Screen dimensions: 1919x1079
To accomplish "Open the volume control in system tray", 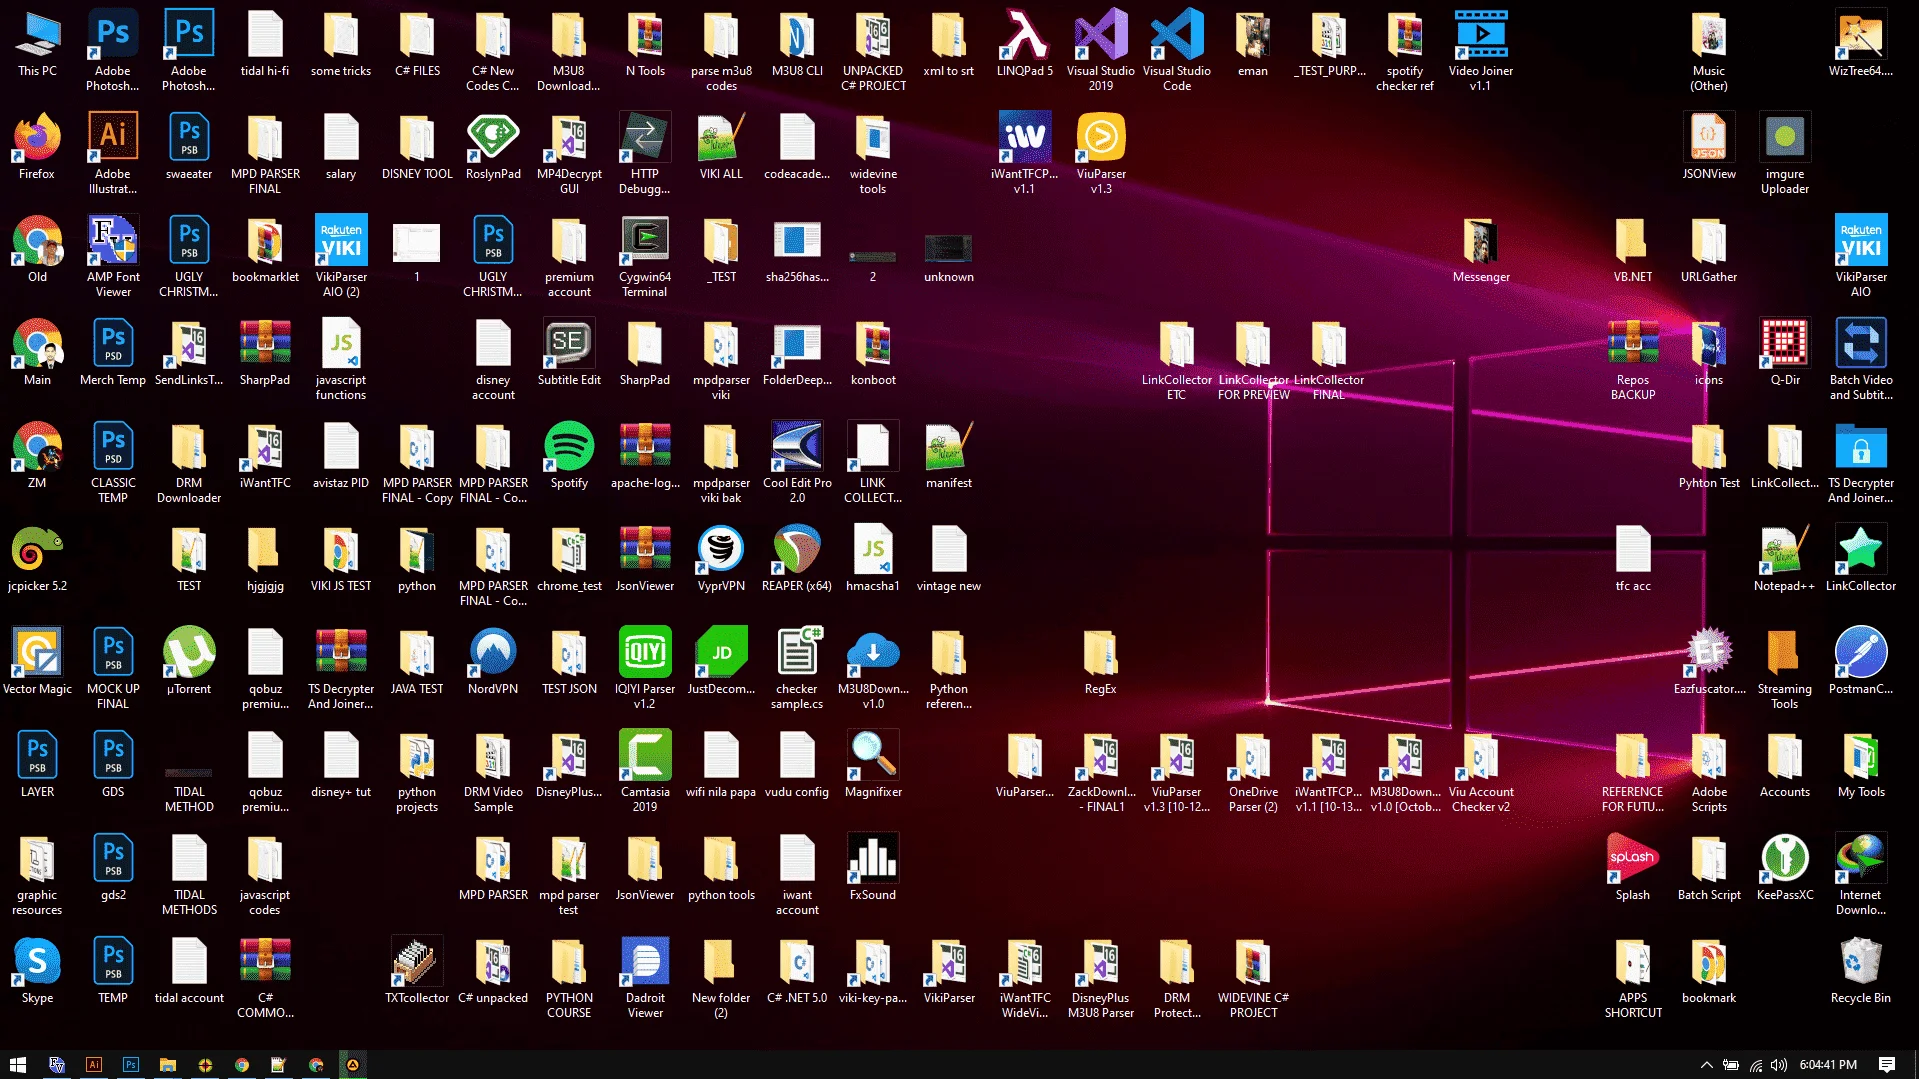I will 1779,1065.
